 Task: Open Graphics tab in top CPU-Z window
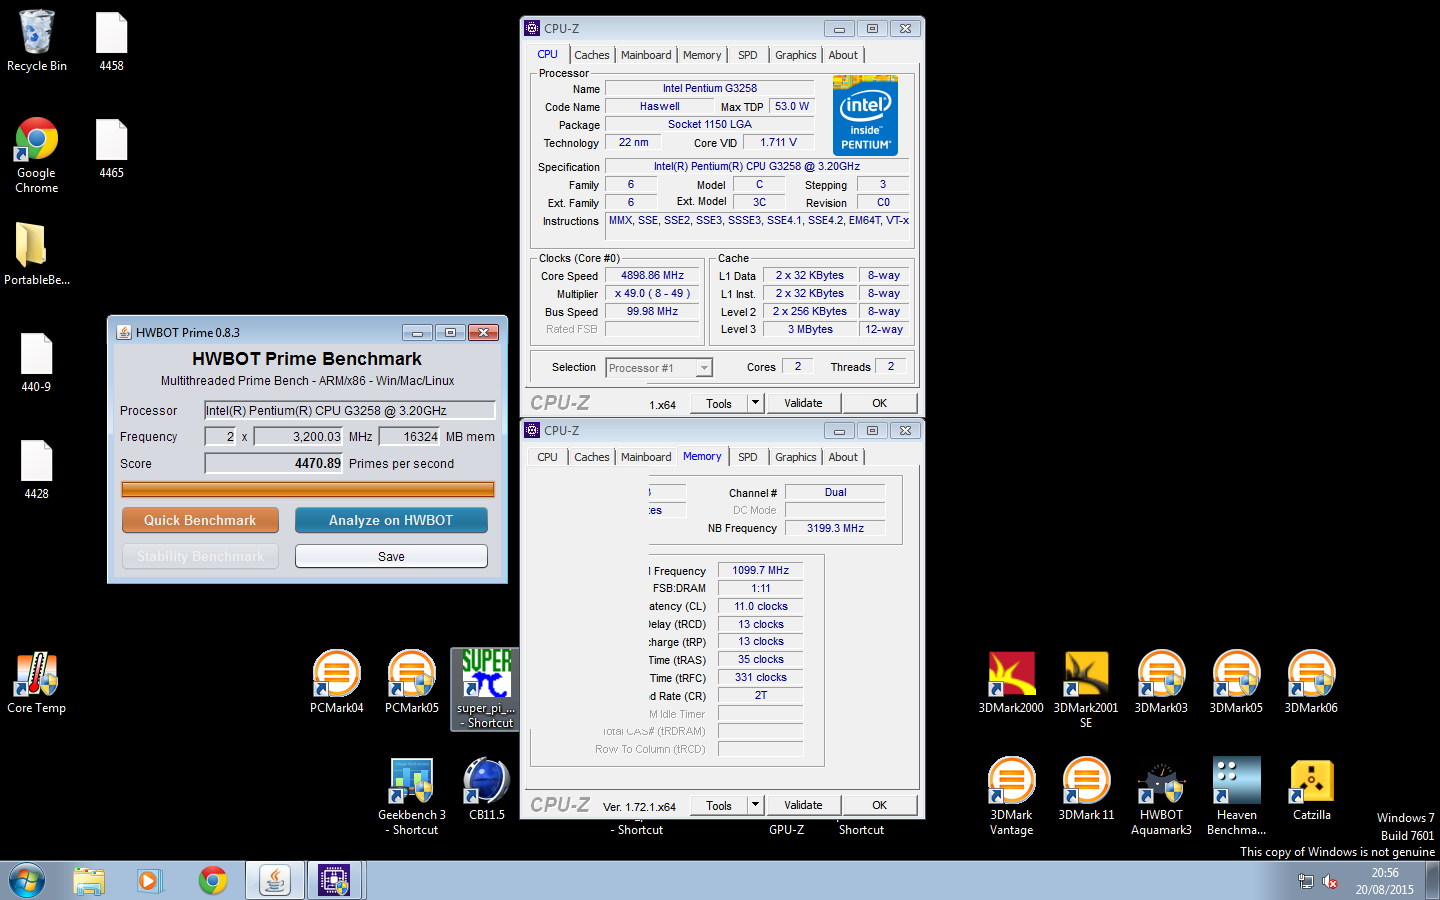795,55
